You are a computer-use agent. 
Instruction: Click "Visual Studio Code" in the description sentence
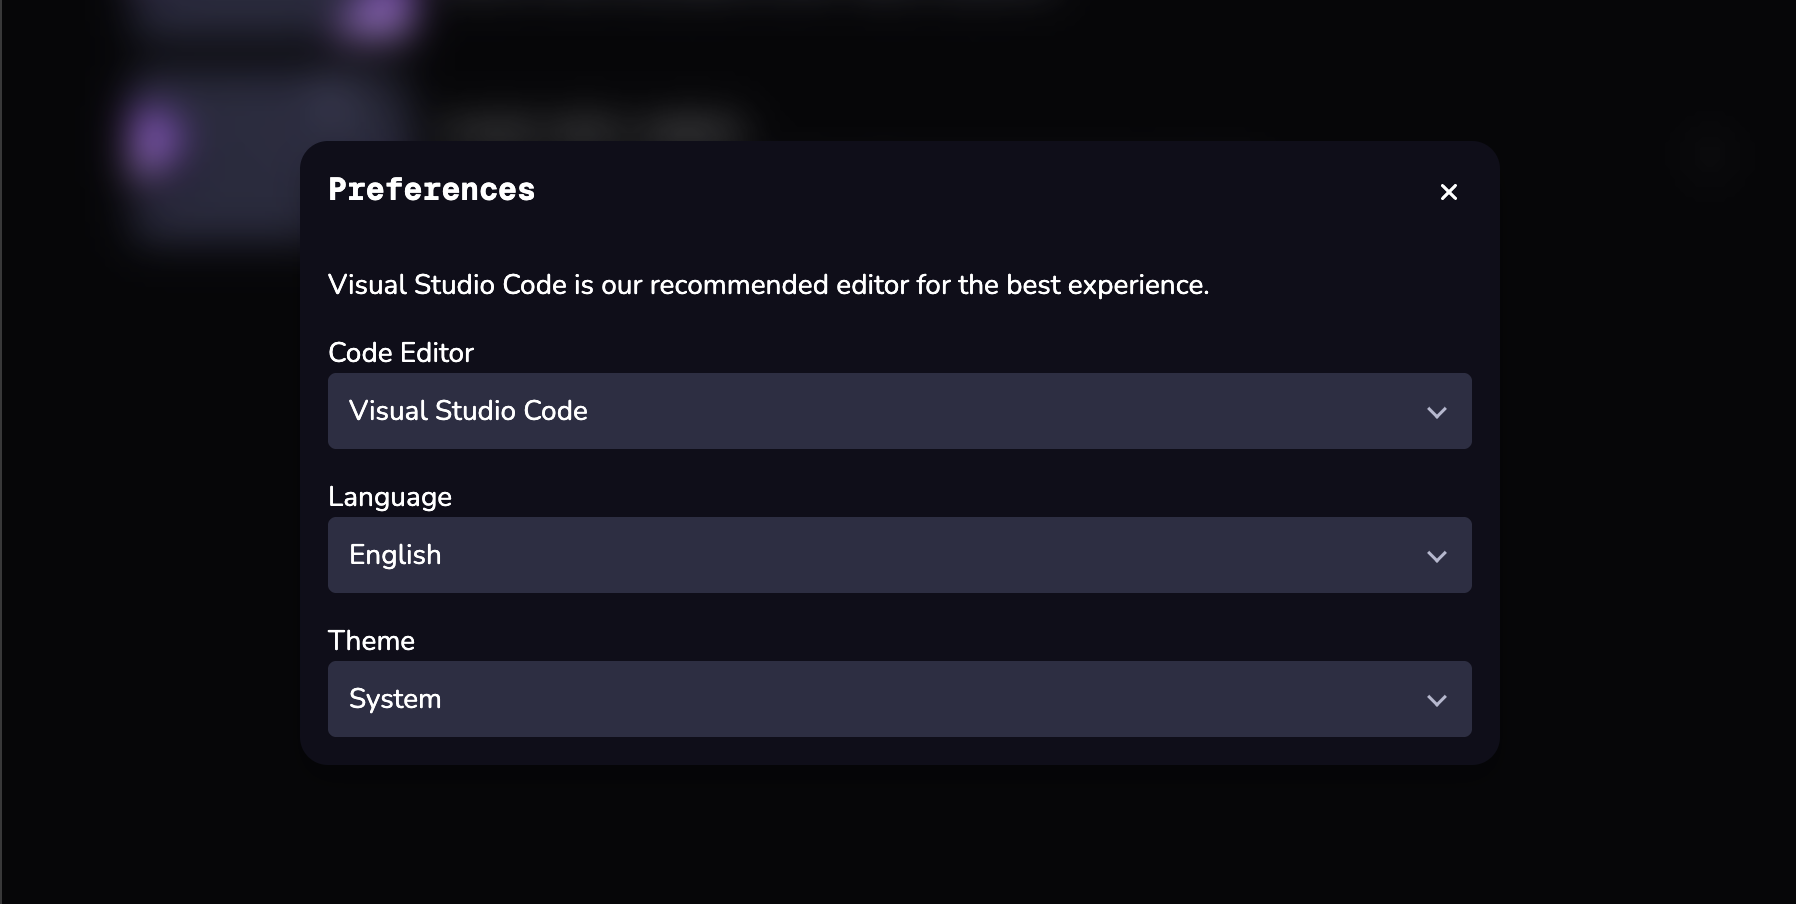pos(447,285)
